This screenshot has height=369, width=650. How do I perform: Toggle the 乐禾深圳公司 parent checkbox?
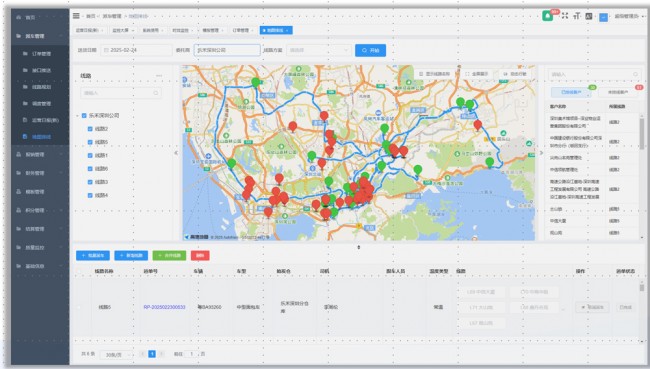click(x=84, y=116)
